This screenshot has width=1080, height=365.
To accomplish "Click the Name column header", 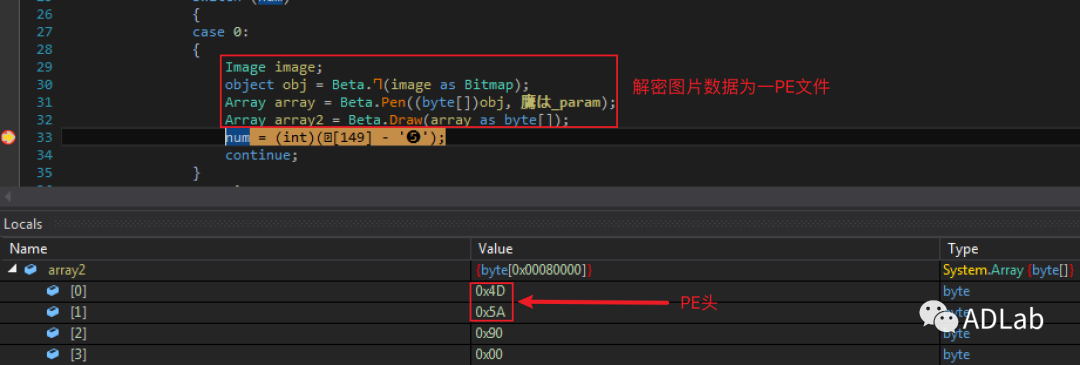I will 28,249.
